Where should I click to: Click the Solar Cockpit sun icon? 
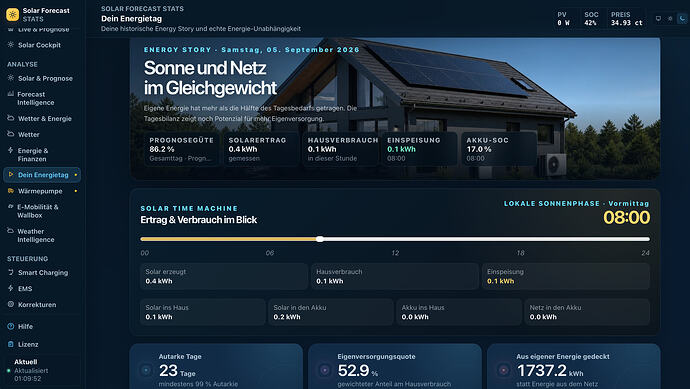tap(11, 45)
